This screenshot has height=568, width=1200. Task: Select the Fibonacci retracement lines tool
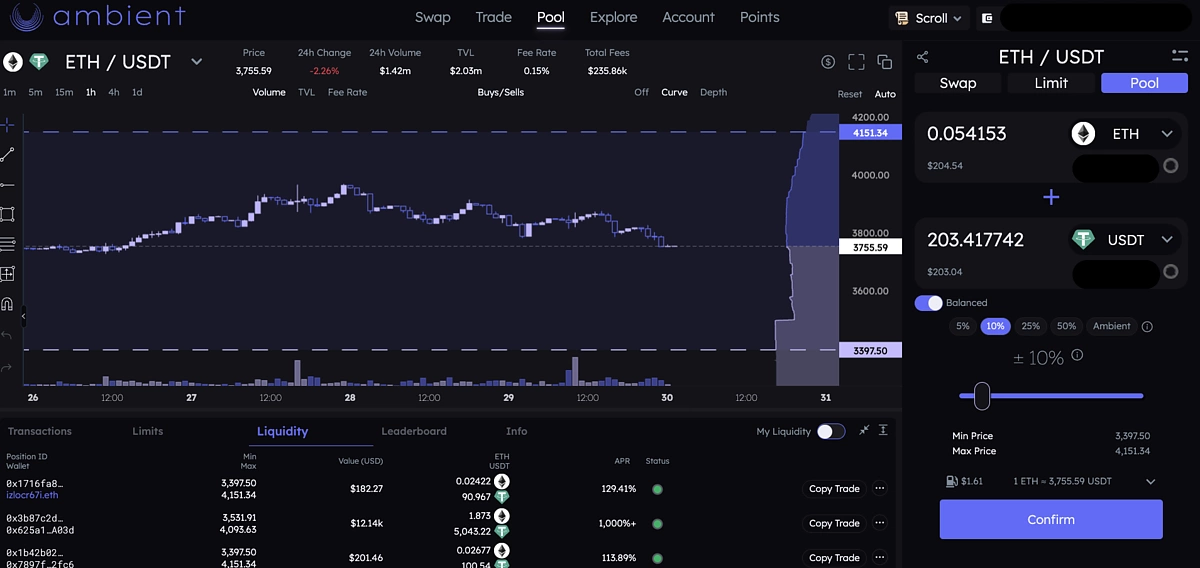[x=7, y=243]
